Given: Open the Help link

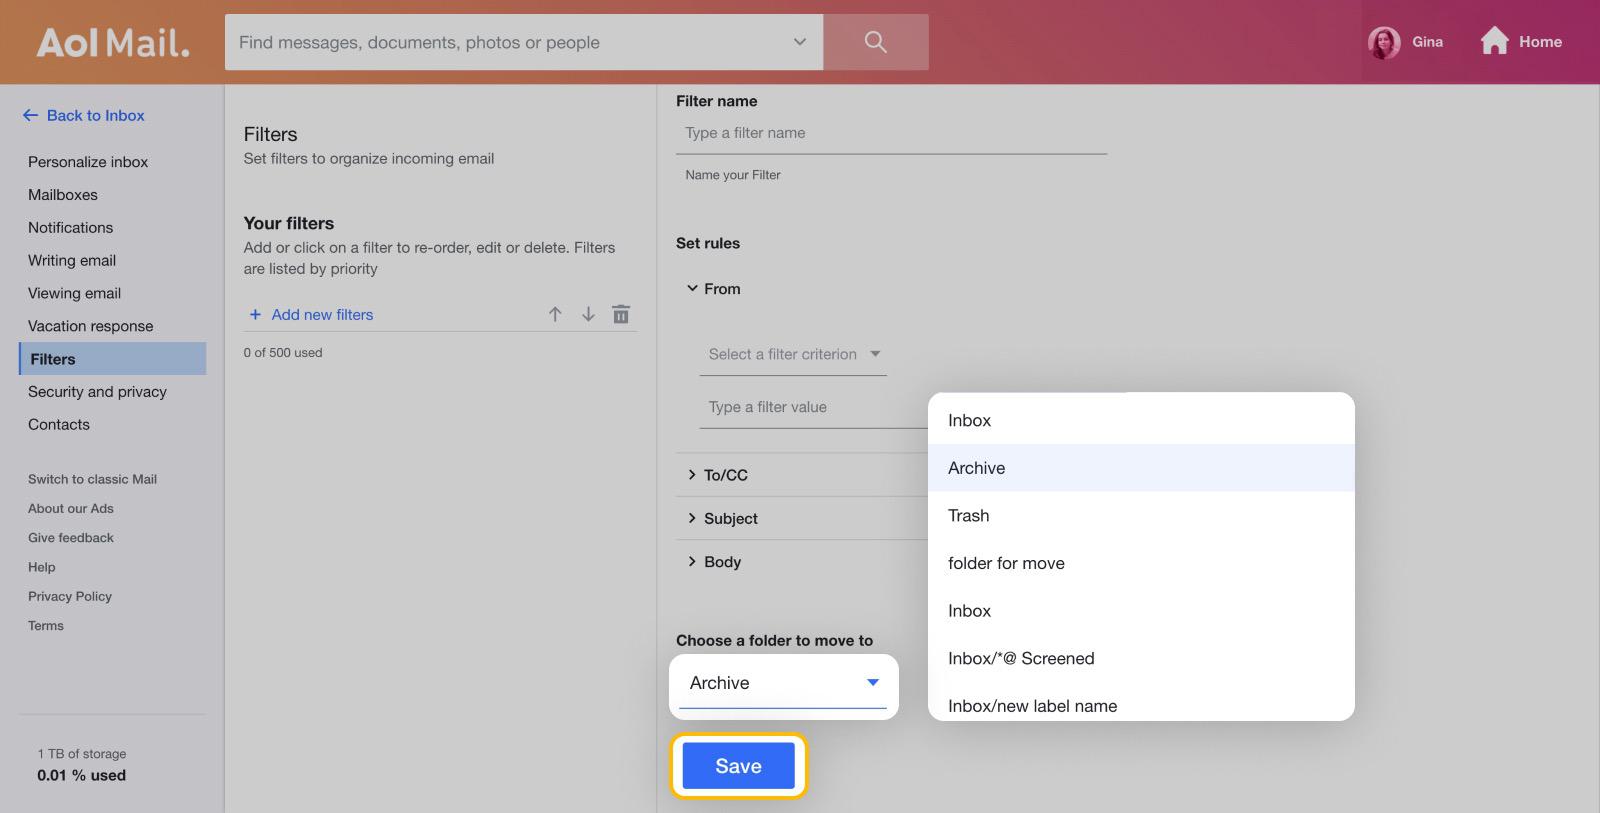Looking at the screenshot, I should tap(42, 567).
